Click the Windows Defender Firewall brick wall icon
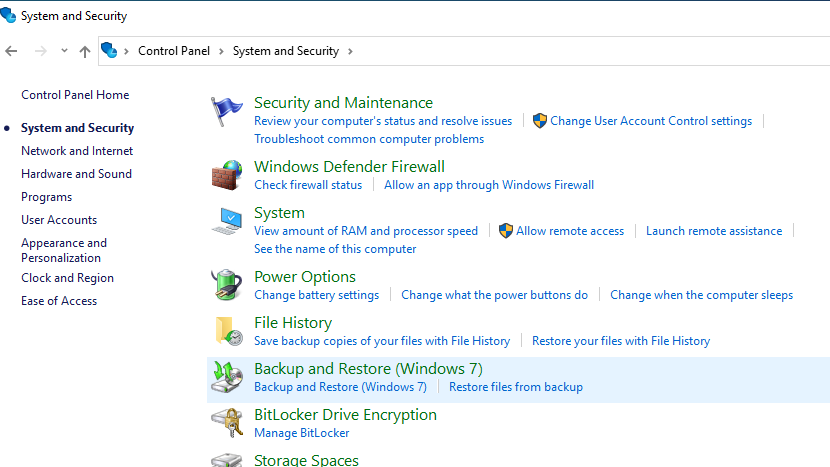 coord(227,175)
